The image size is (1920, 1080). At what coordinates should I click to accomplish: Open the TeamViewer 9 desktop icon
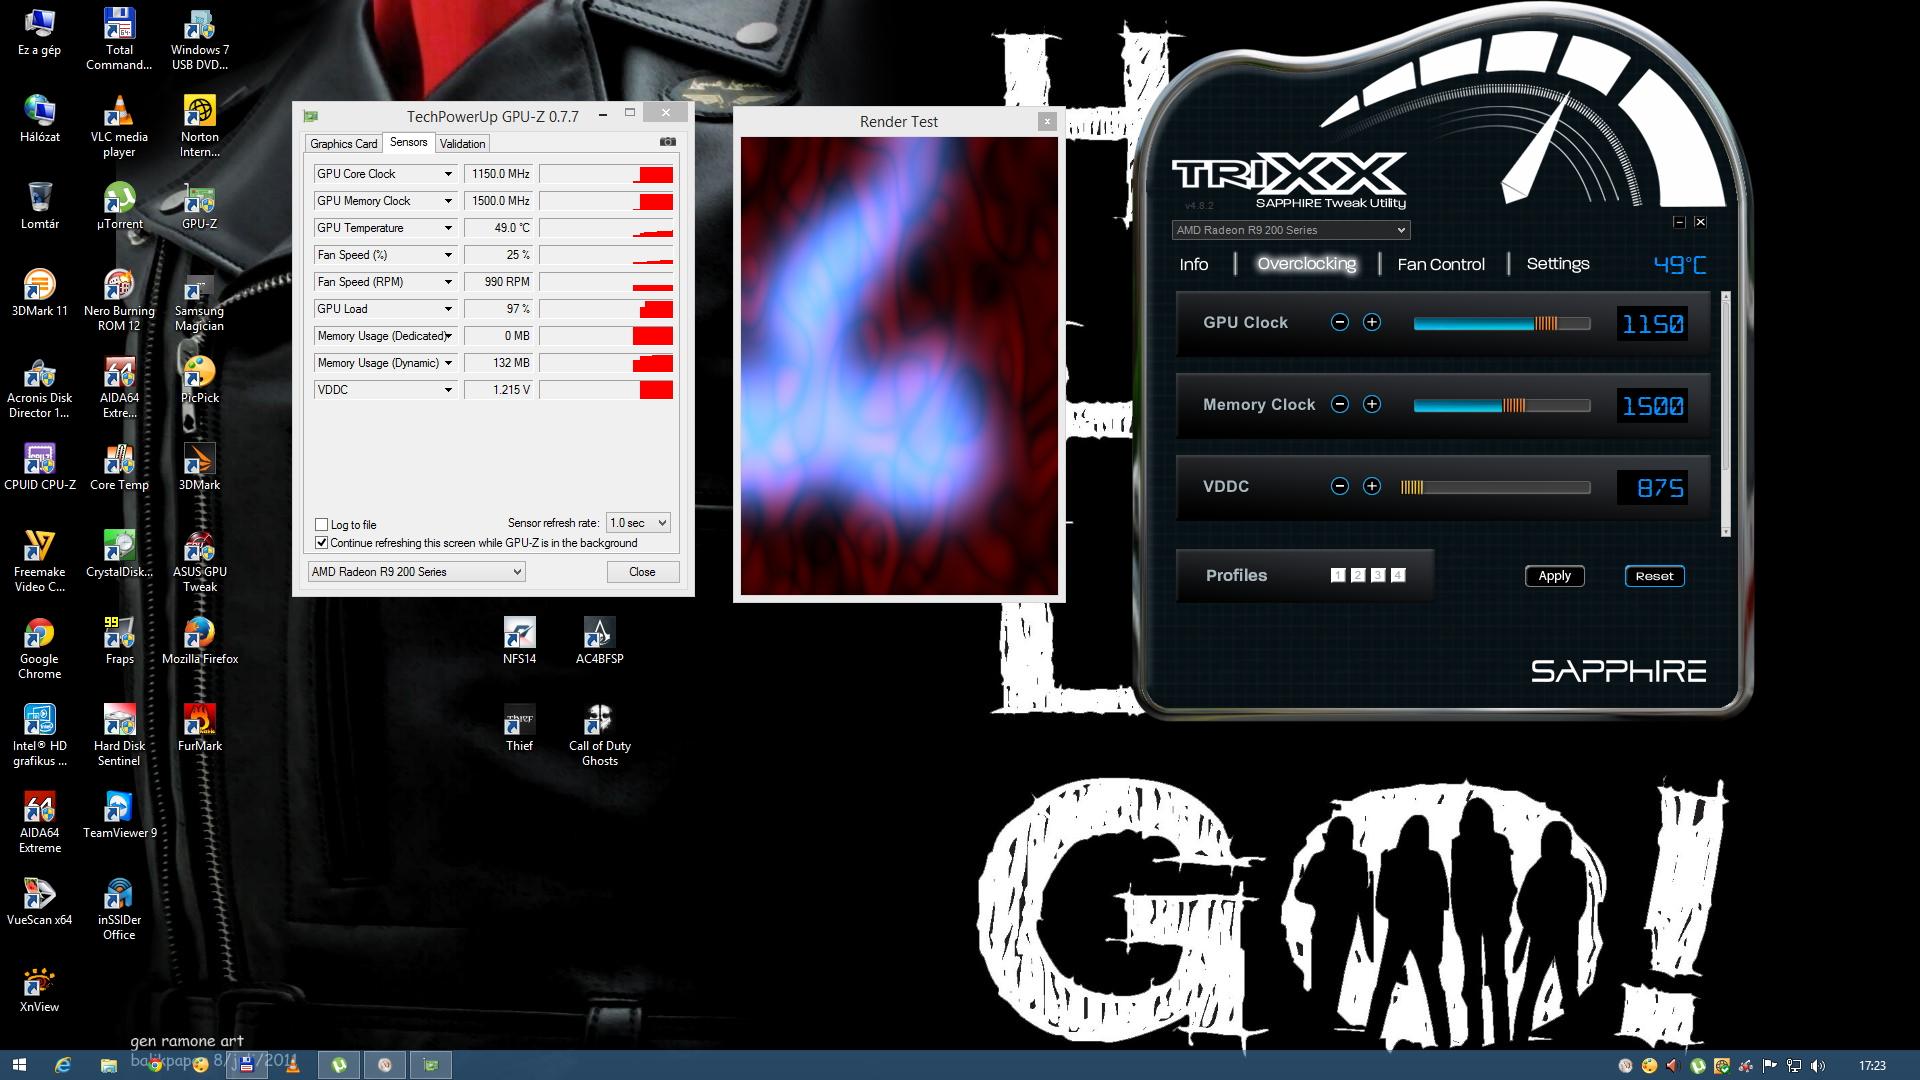coord(119,814)
